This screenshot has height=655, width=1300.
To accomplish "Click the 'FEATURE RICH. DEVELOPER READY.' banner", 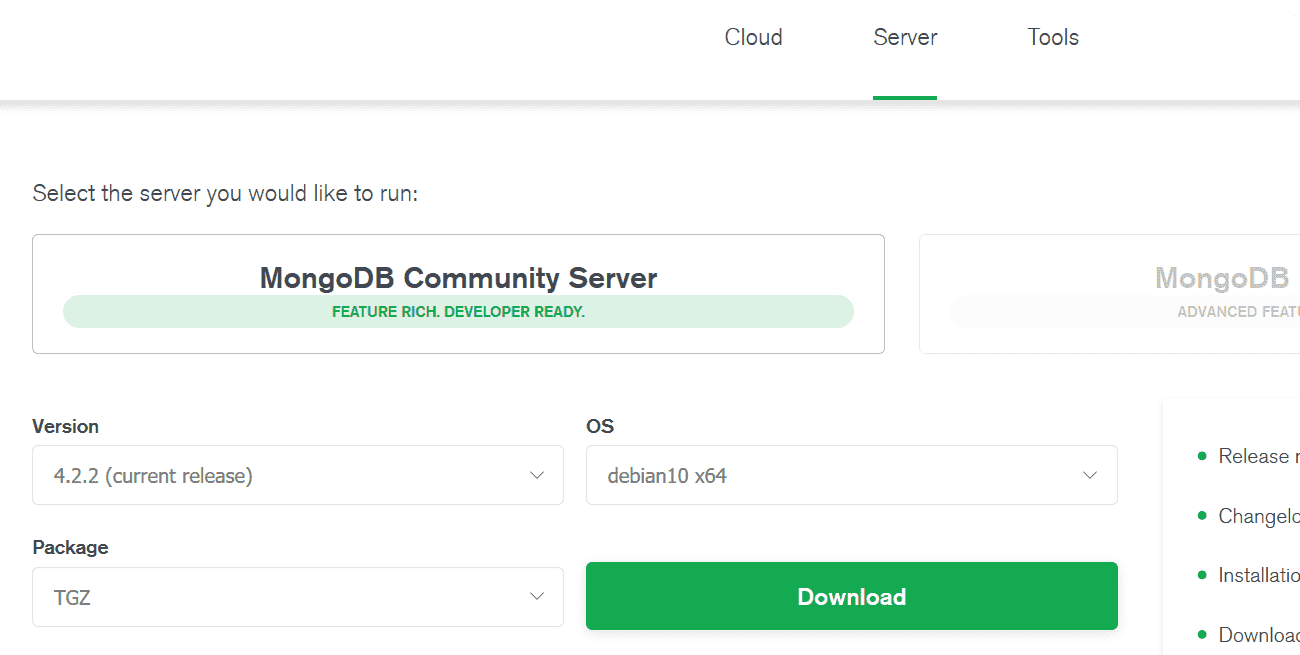I will [458, 311].
